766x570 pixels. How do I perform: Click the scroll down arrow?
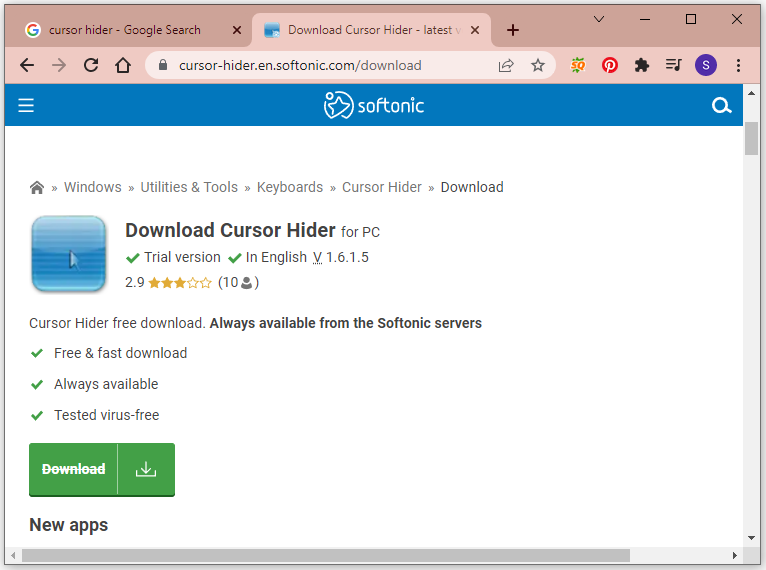tap(751, 538)
